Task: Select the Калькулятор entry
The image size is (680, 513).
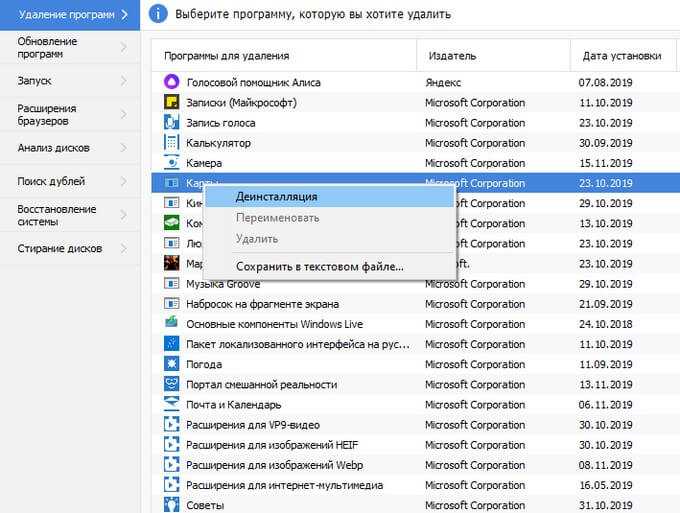Action: 415,143
